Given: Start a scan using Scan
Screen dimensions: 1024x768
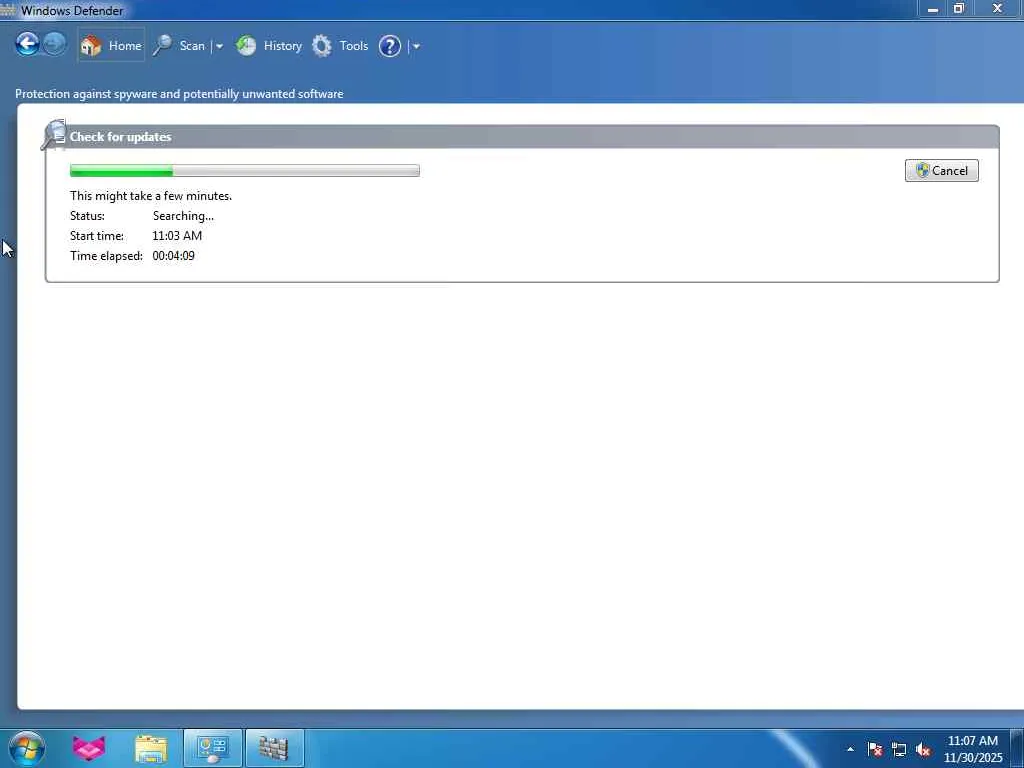Looking at the screenshot, I should pos(180,46).
